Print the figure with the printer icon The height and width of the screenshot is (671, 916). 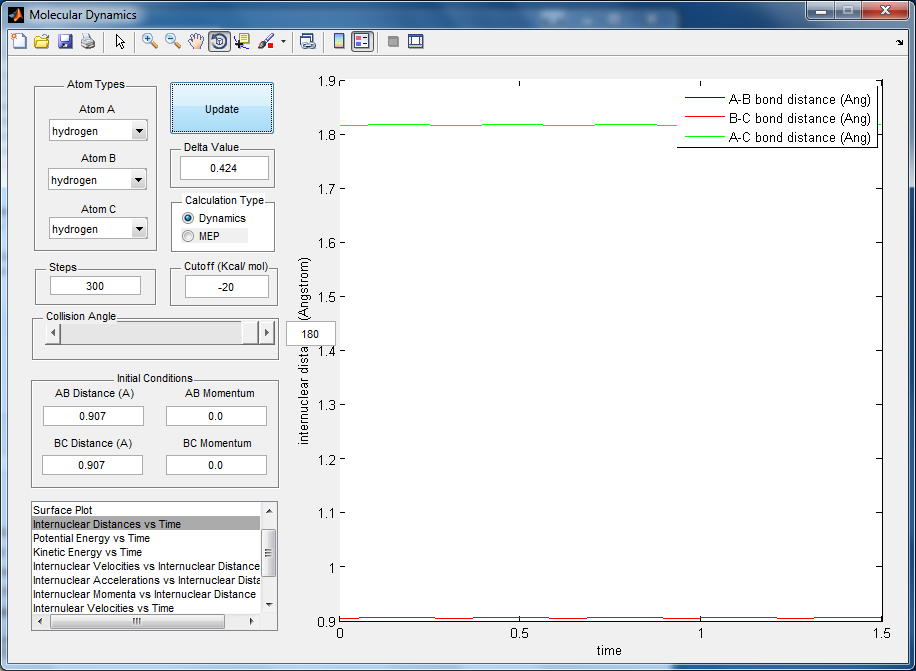pos(88,41)
